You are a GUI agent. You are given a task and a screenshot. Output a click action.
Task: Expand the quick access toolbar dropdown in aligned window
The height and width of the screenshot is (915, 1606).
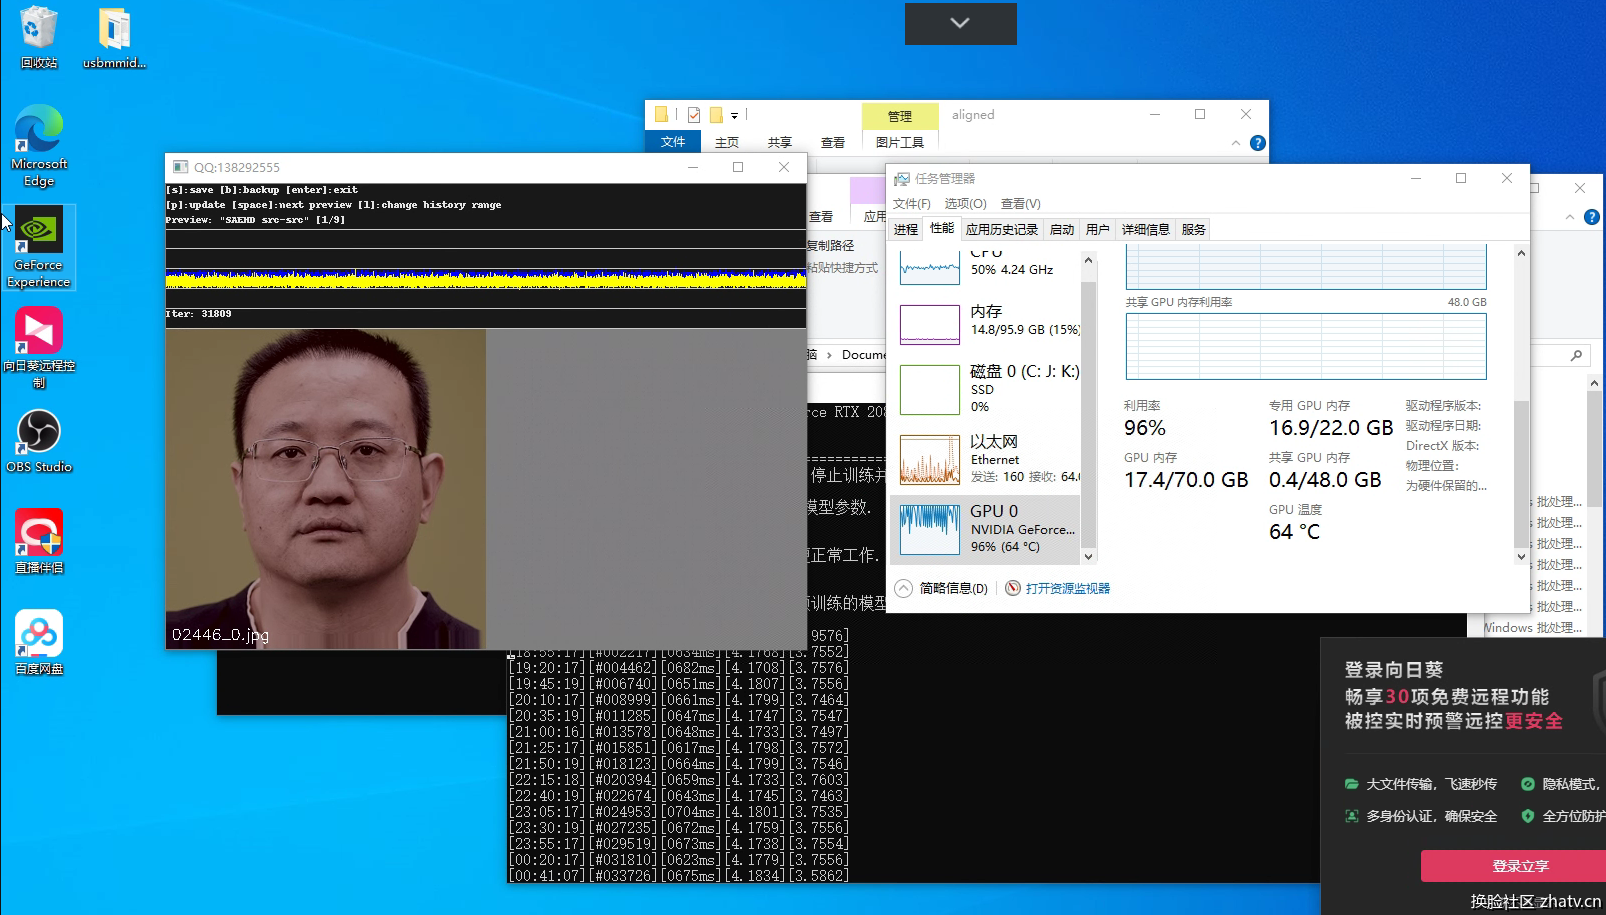(734, 115)
